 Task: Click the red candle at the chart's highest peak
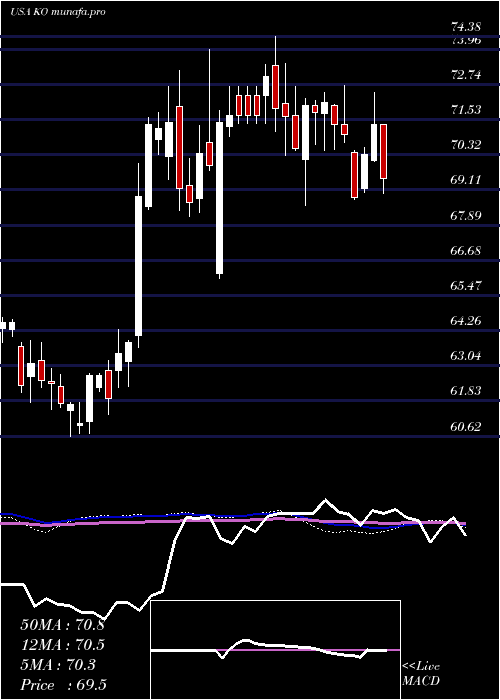[x=275, y=87]
